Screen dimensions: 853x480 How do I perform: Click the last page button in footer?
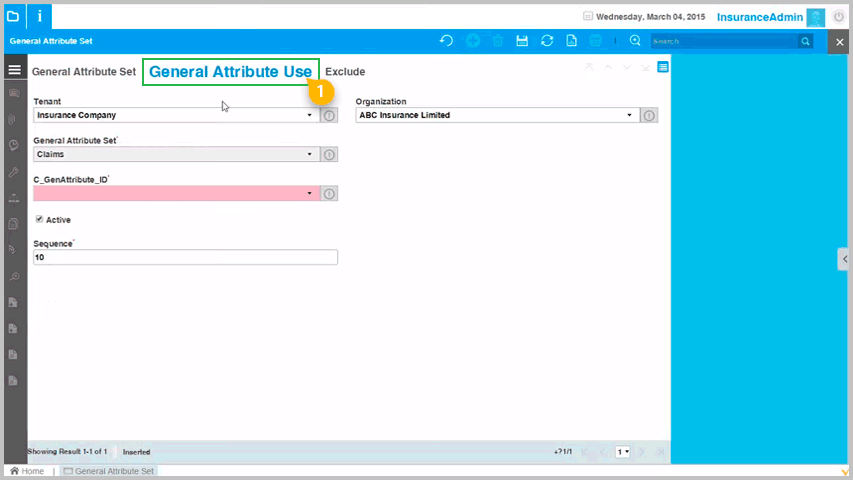(x=660, y=452)
